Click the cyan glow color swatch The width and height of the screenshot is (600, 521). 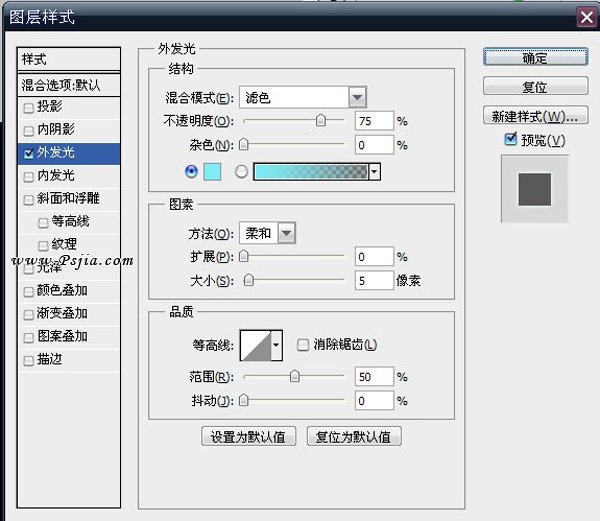(212, 172)
